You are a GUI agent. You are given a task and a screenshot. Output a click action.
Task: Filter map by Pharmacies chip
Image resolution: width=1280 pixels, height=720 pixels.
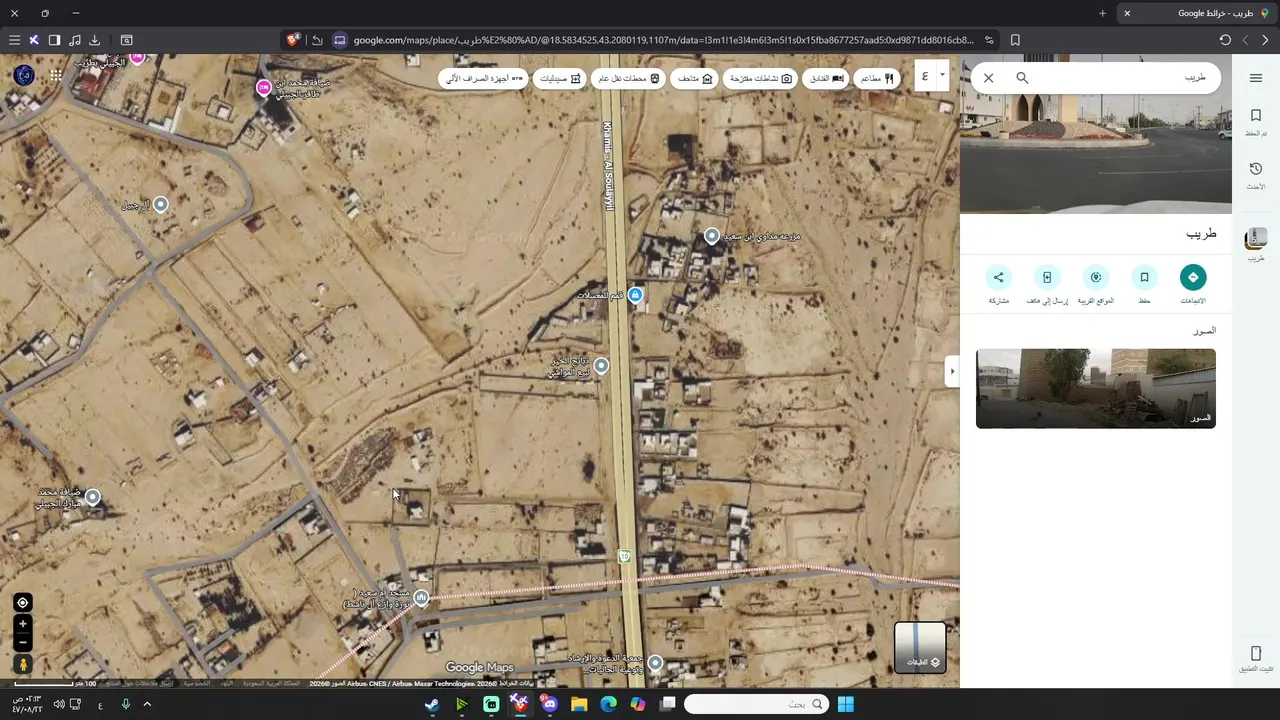(560, 78)
